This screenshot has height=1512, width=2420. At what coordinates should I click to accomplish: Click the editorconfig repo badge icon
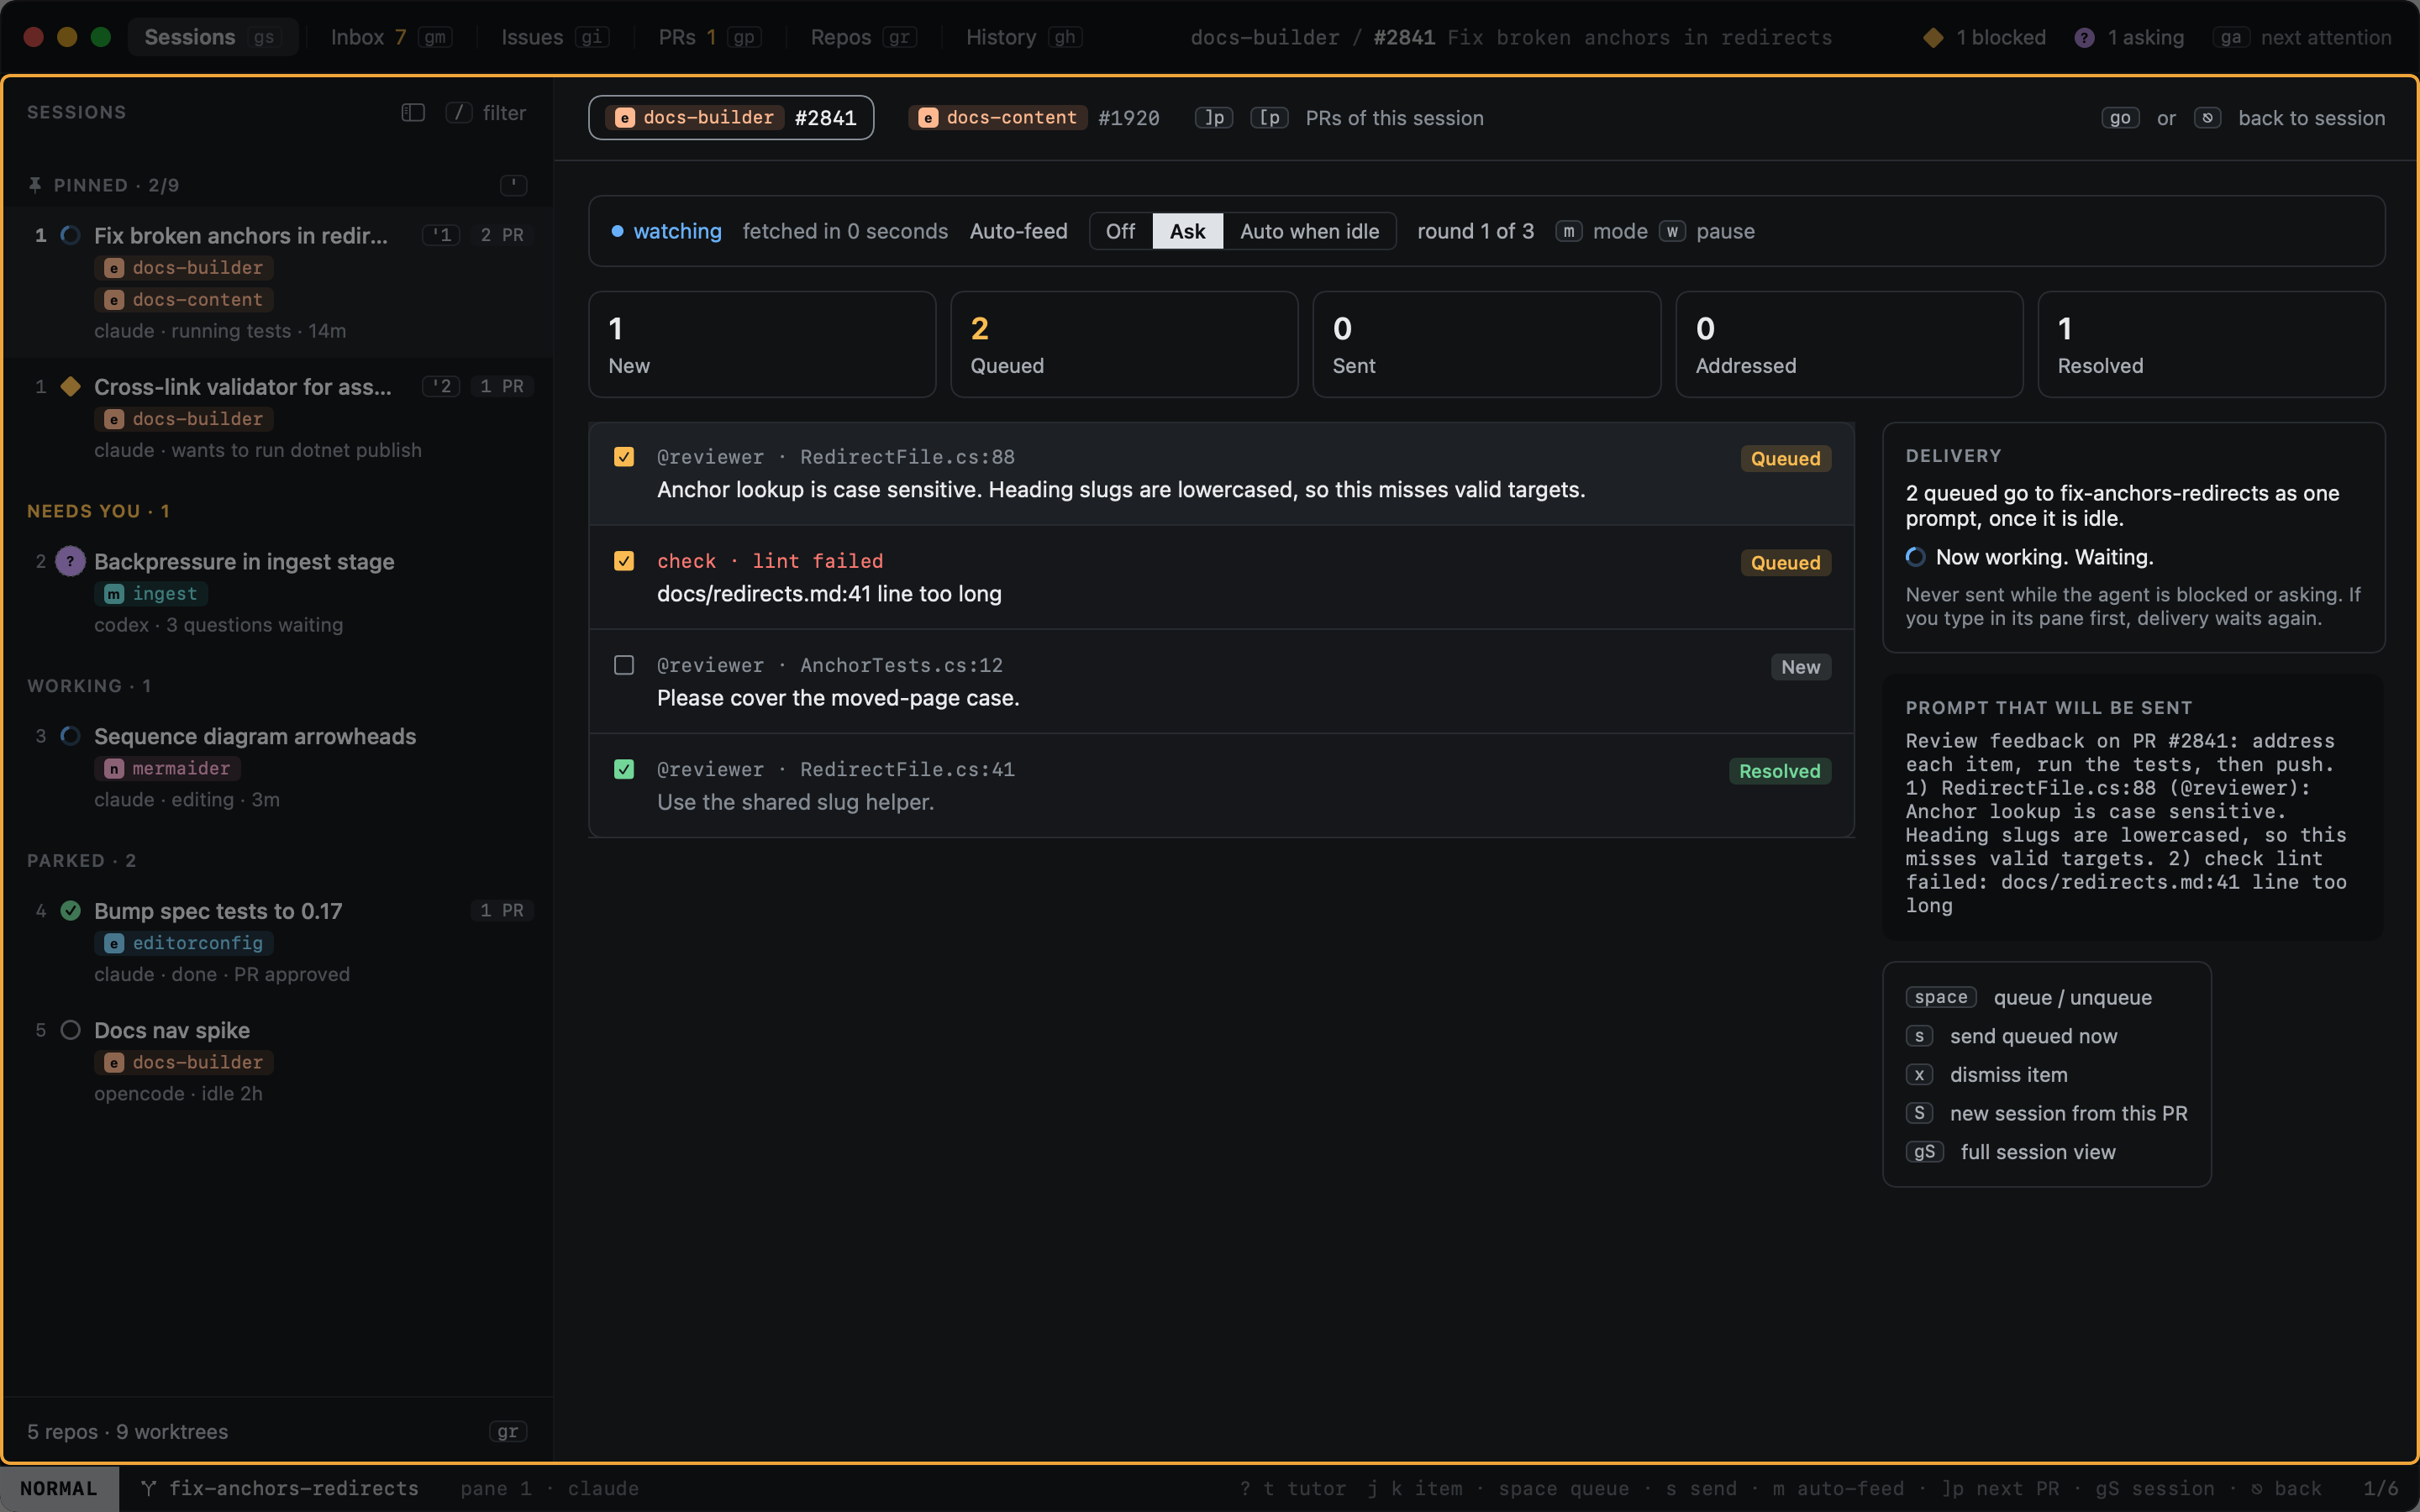[x=114, y=943]
